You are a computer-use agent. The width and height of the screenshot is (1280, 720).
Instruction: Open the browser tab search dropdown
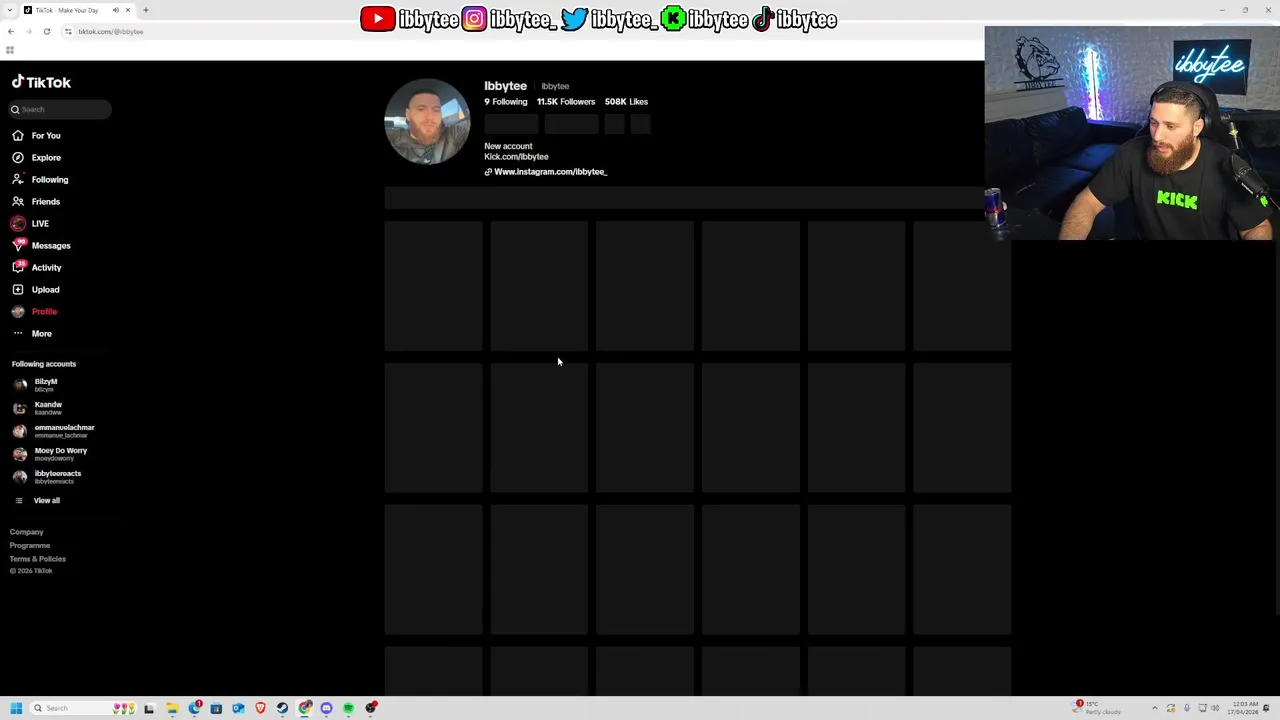(x=10, y=10)
